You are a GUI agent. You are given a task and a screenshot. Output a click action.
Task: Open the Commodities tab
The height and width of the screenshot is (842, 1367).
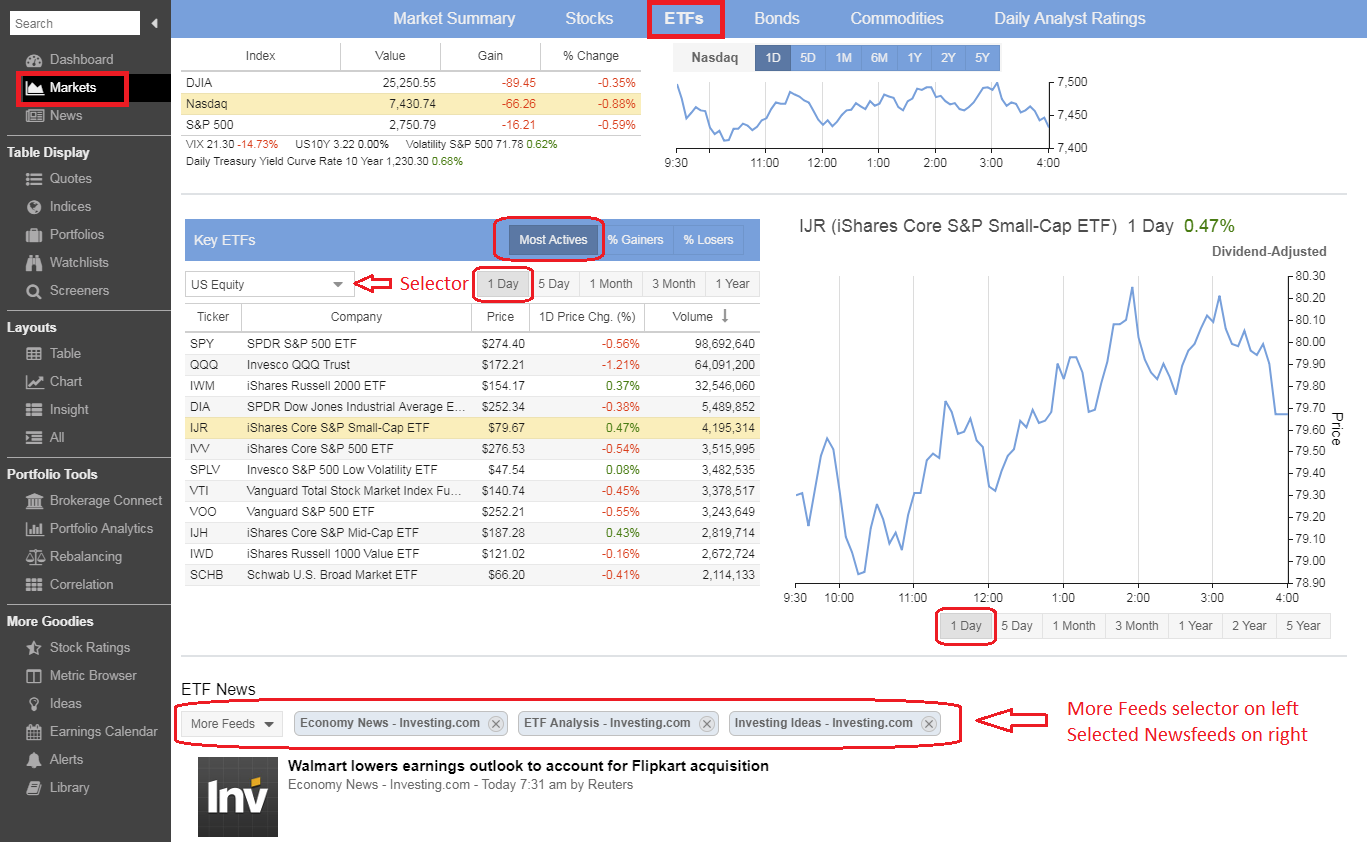coord(896,19)
